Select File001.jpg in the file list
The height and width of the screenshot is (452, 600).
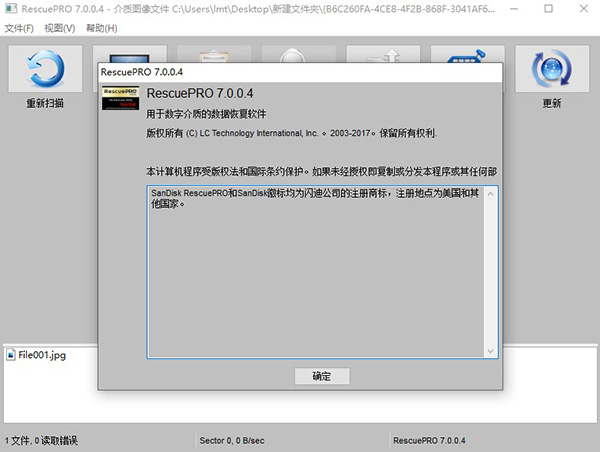(42, 355)
